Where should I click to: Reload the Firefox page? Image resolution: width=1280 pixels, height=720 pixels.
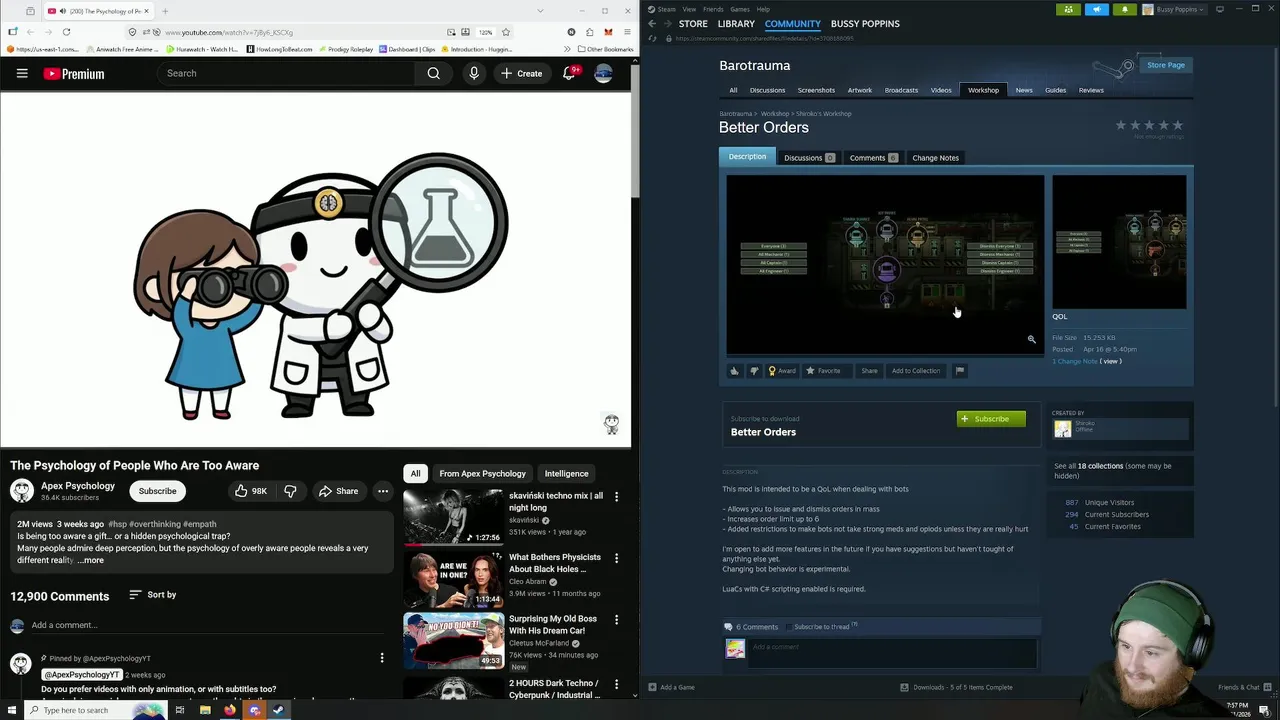tap(66, 32)
